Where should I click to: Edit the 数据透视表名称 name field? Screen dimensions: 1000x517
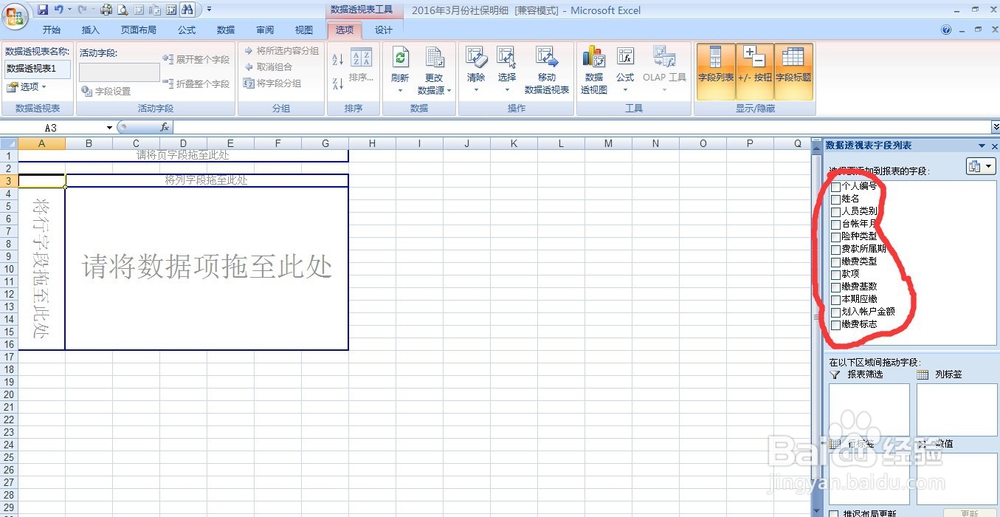(38, 68)
